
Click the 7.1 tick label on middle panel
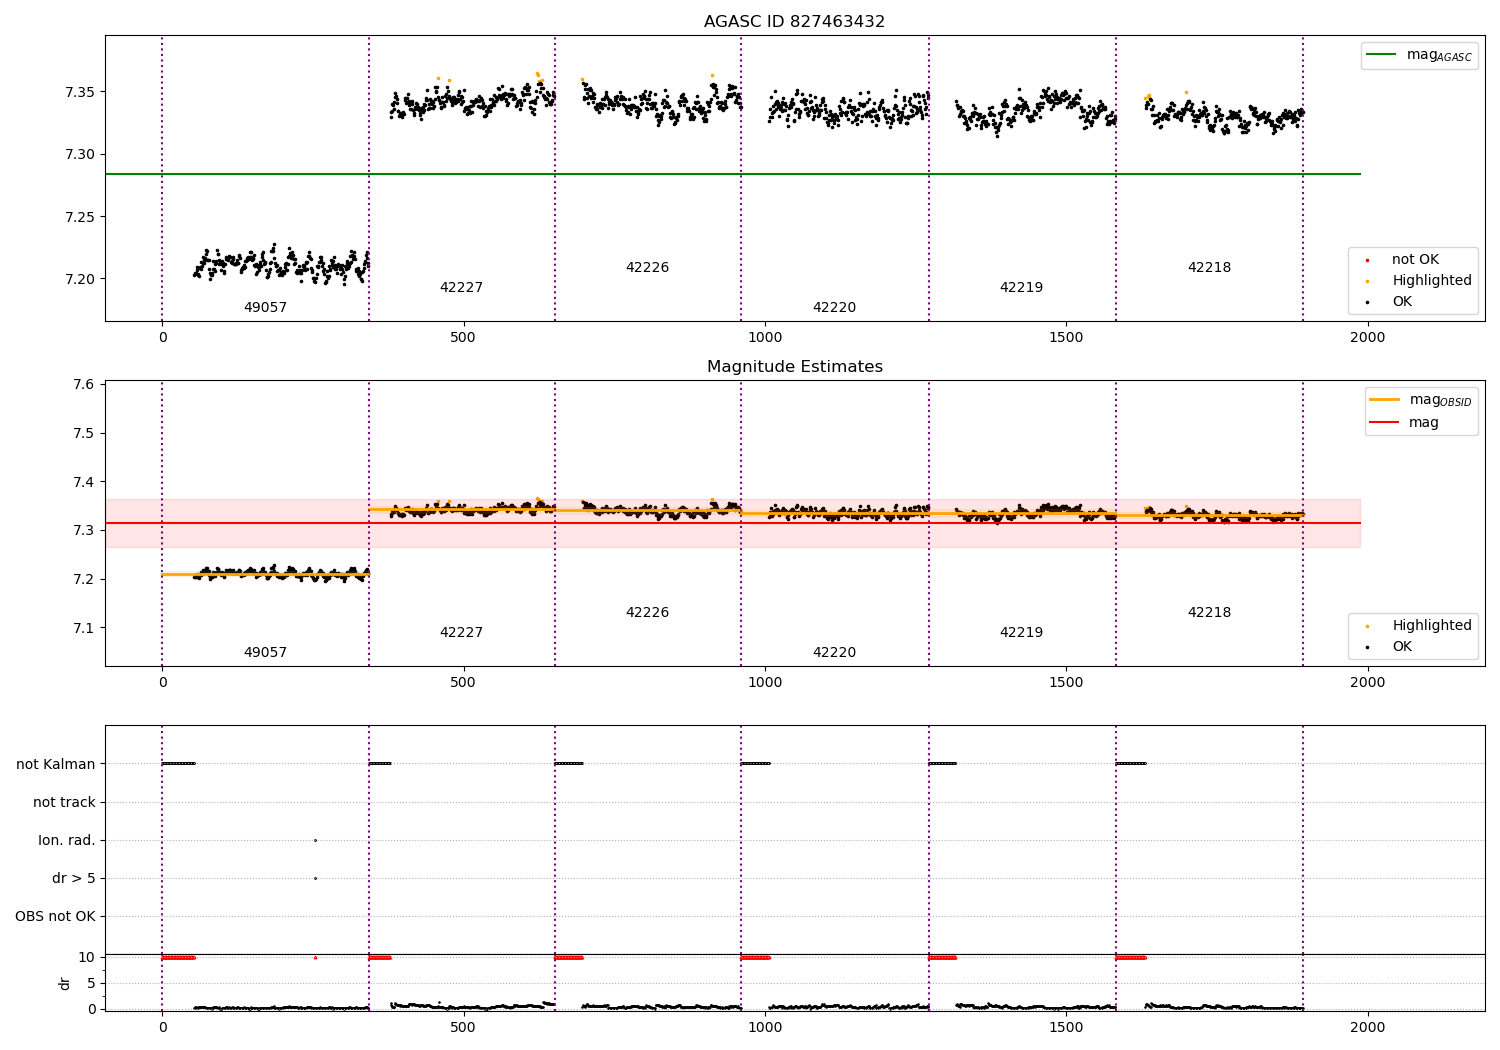point(84,628)
